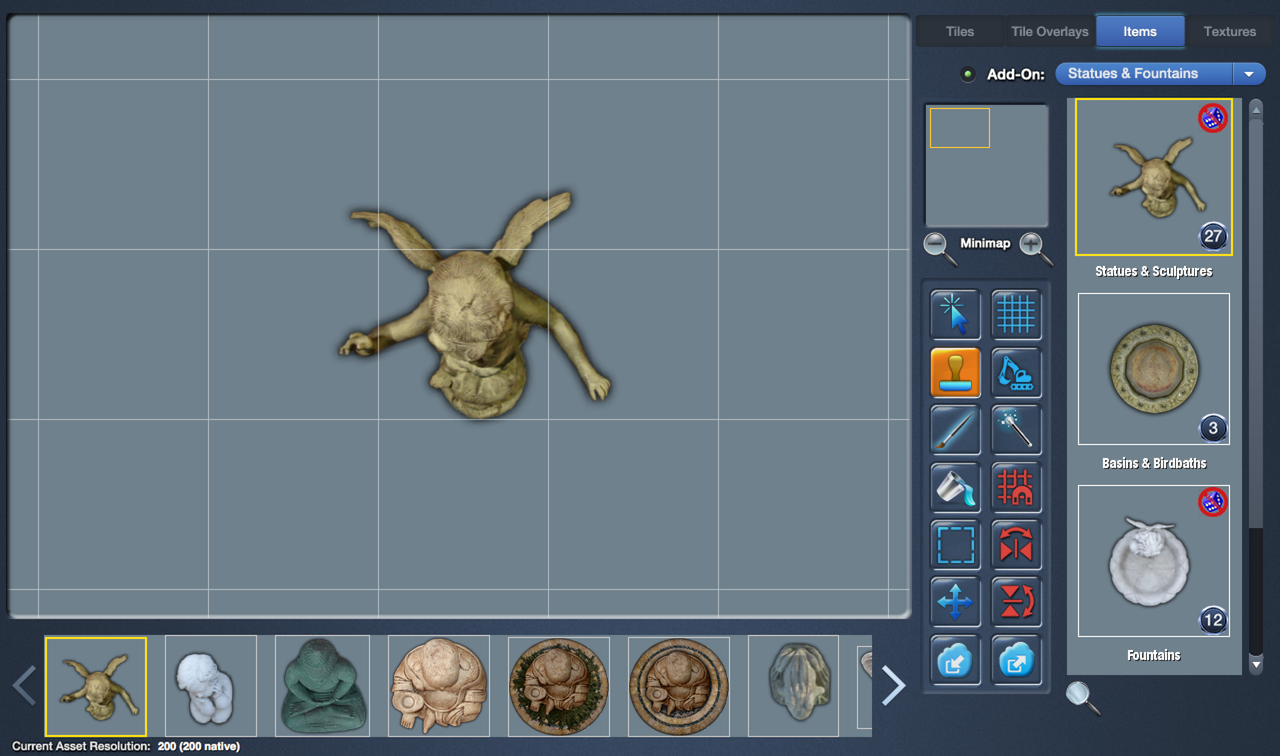Select the yellow winged cherub asset thumbnail
Screen dimensions: 1280x756
click(x=96, y=686)
